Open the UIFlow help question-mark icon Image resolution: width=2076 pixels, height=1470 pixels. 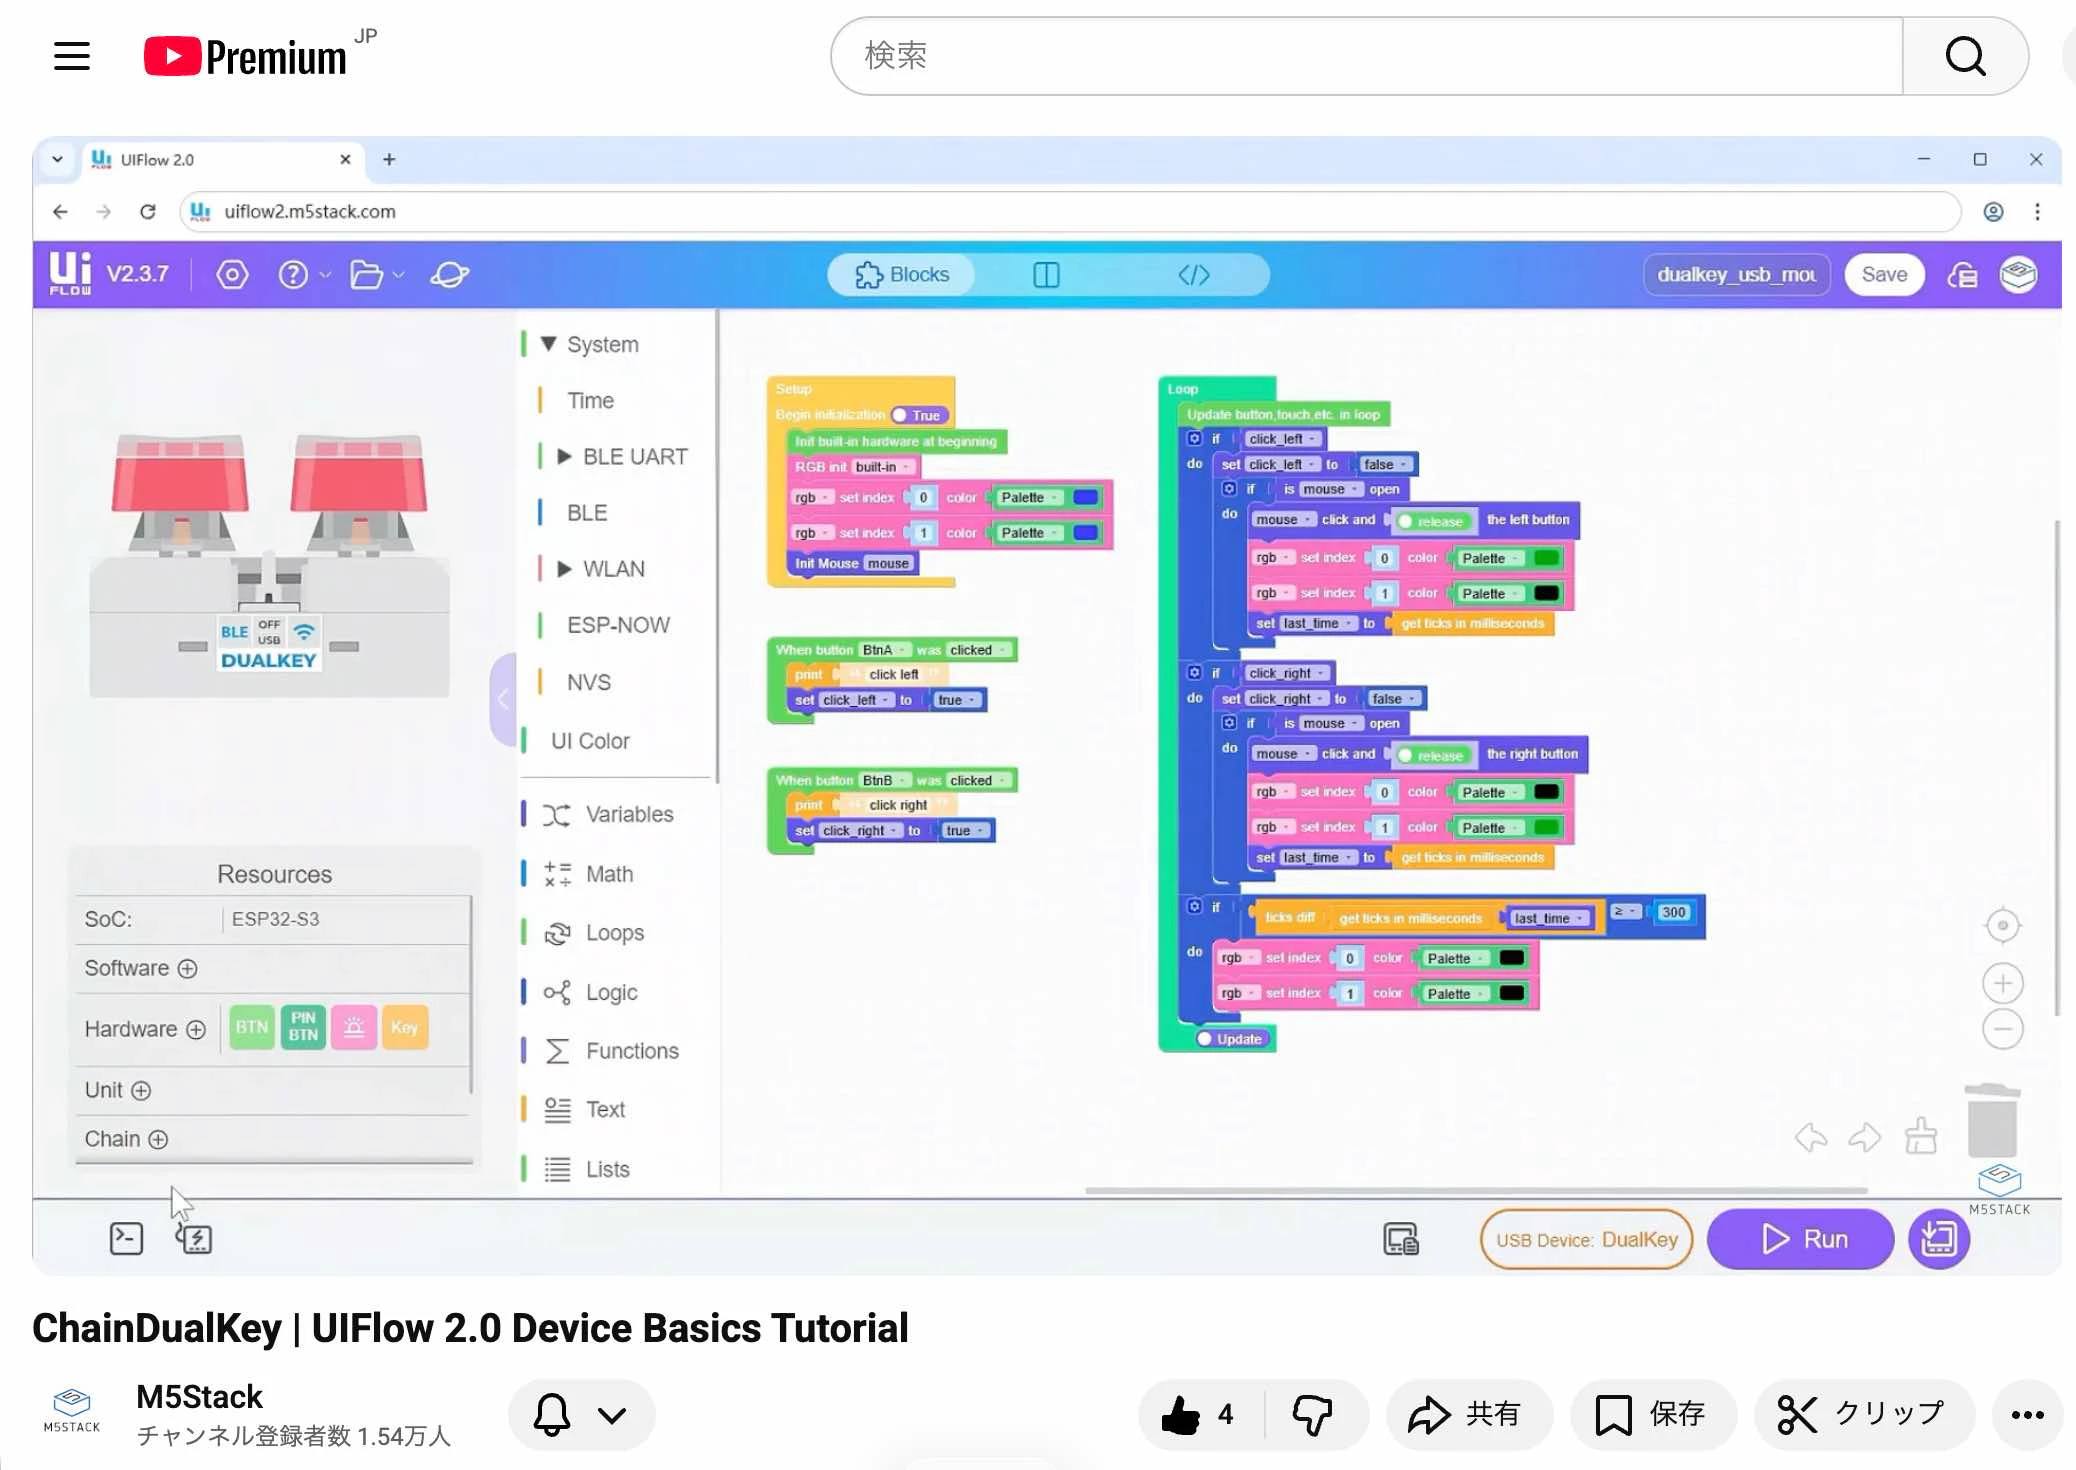(x=293, y=274)
